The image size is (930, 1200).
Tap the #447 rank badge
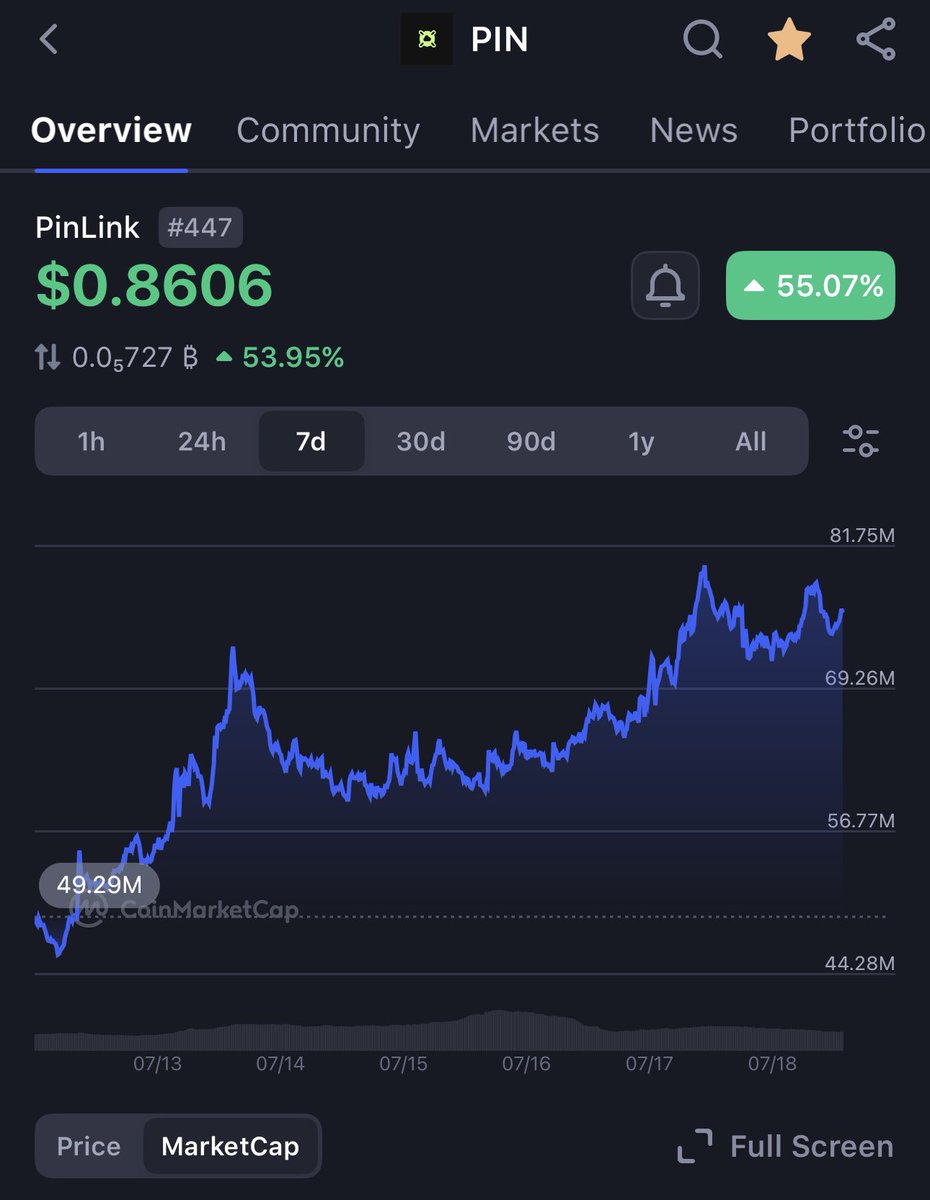click(x=201, y=228)
